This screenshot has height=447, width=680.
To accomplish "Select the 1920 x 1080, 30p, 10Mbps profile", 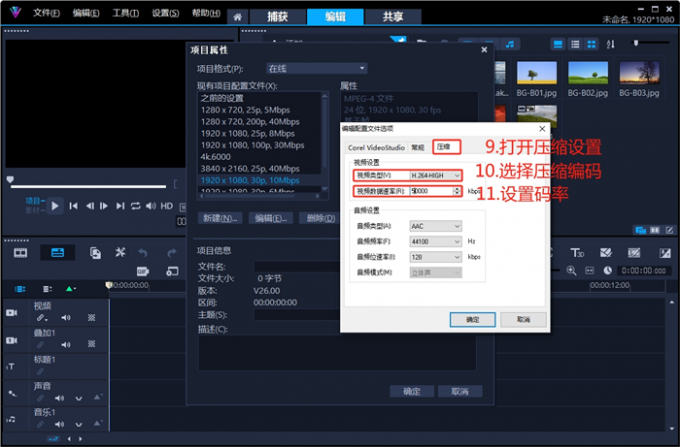I will coord(250,180).
